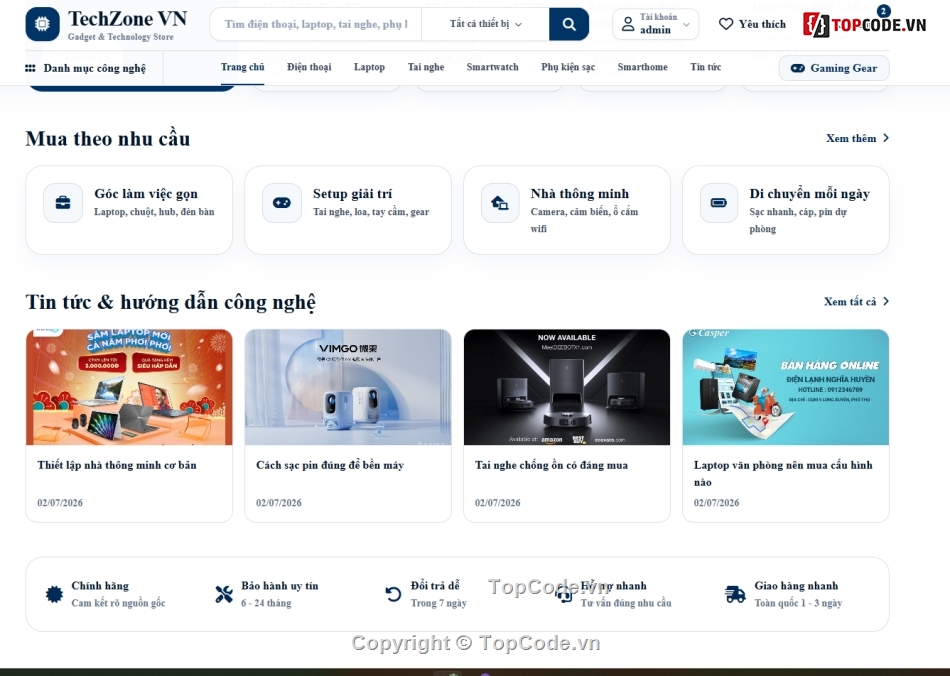Open article Tai nghe chống ồn có đáng mua
This screenshot has height=676, width=950.
pos(551,465)
